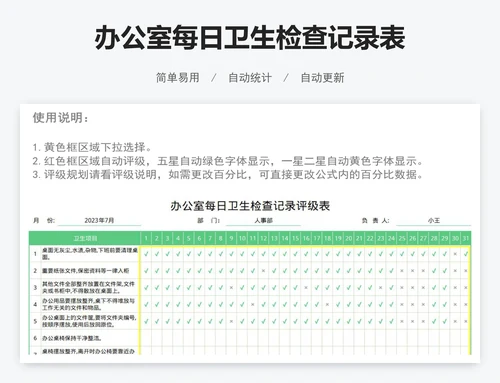Click row number 6 cell
The height and width of the screenshot is (383, 500).
tap(35, 338)
